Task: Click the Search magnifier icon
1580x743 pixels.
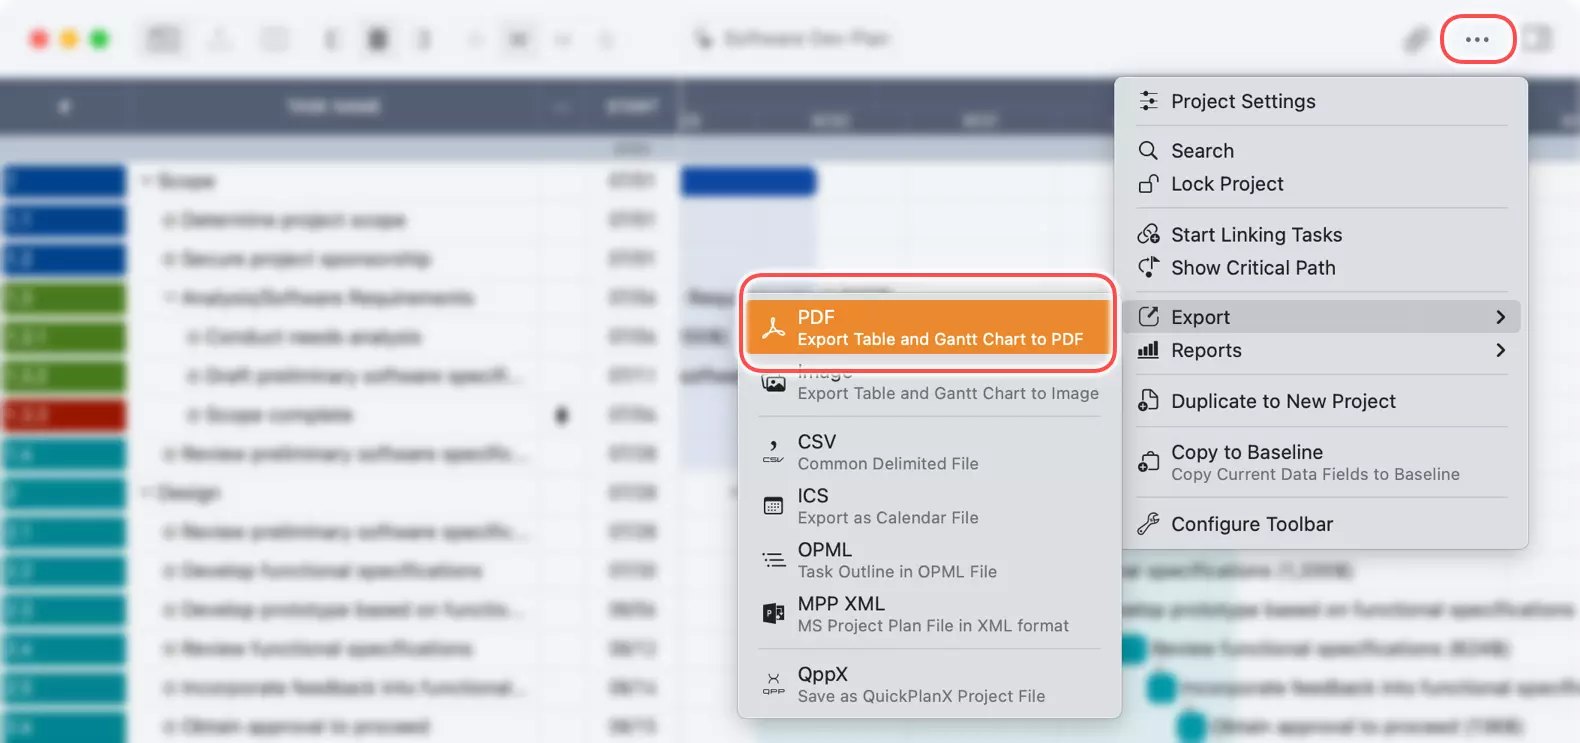Action: [1148, 151]
